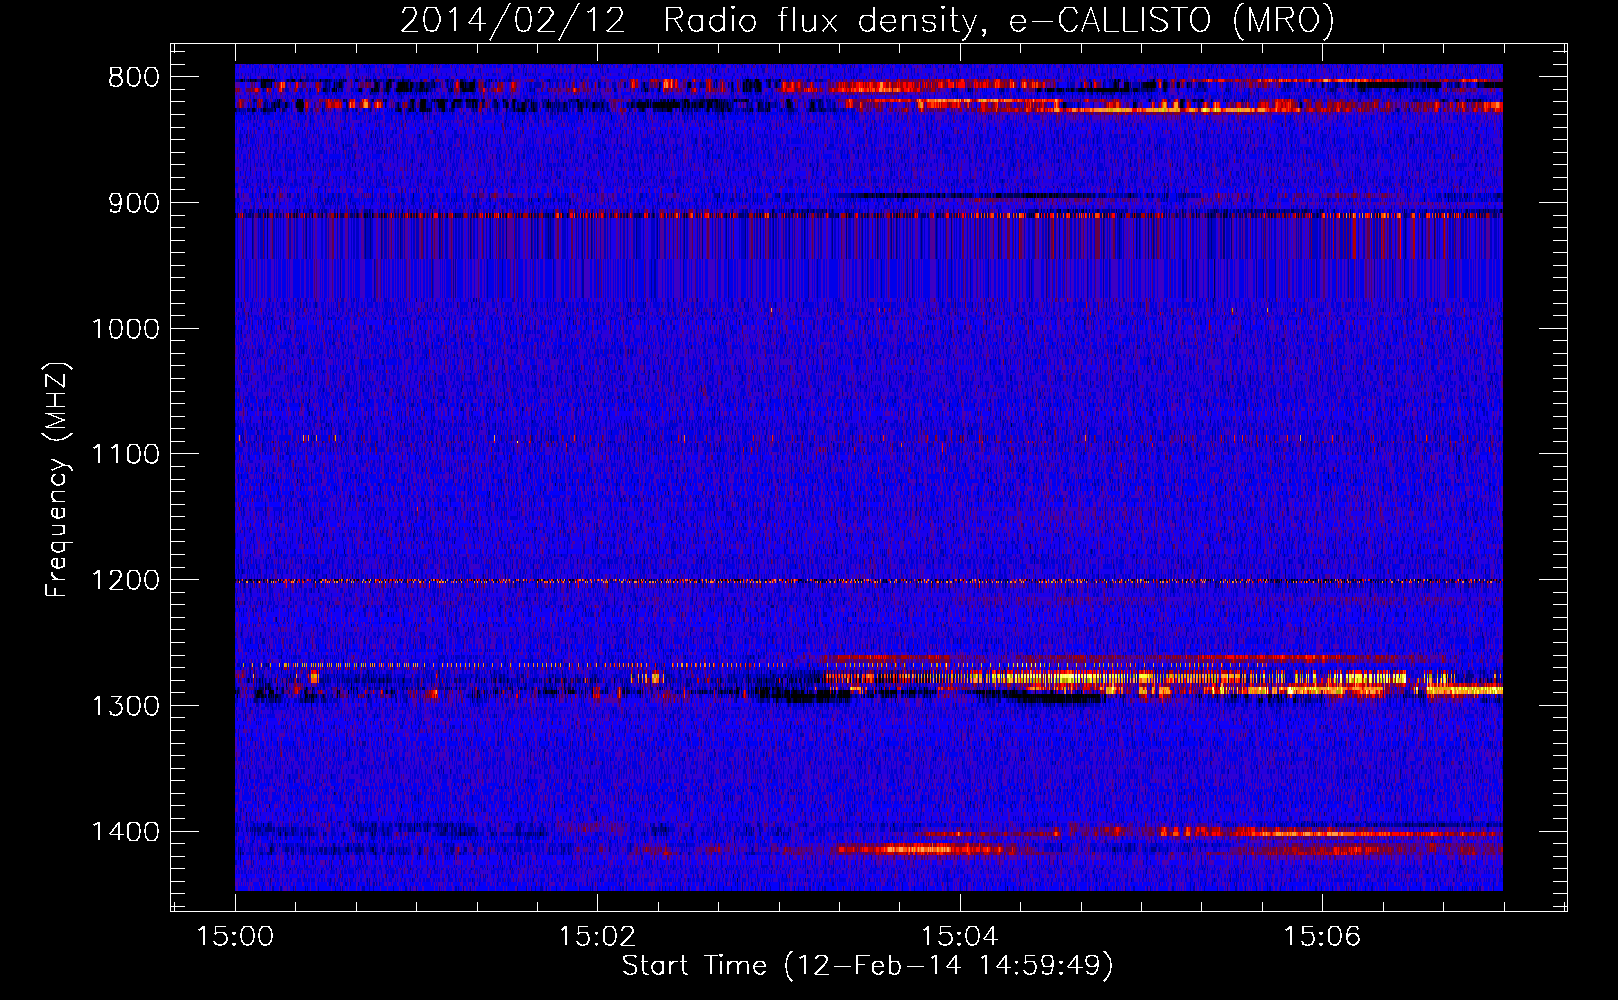This screenshot has height=1000, width=1618.
Task: Click the 'Start Time (12-Feb-14 14:59:49)' label
Action: pyautogui.click(x=867, y=966)
